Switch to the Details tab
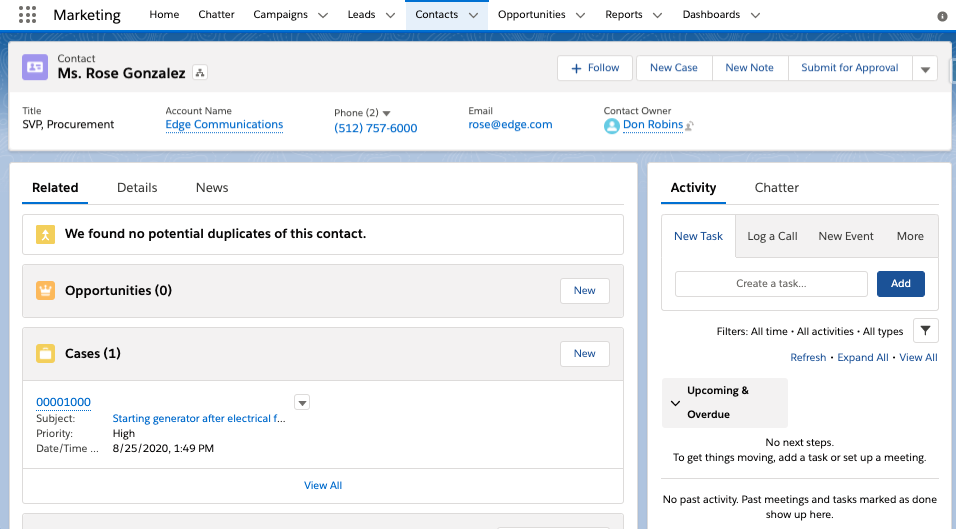Image resolution: width=956 pixels, height=529 pixels. 137,188
